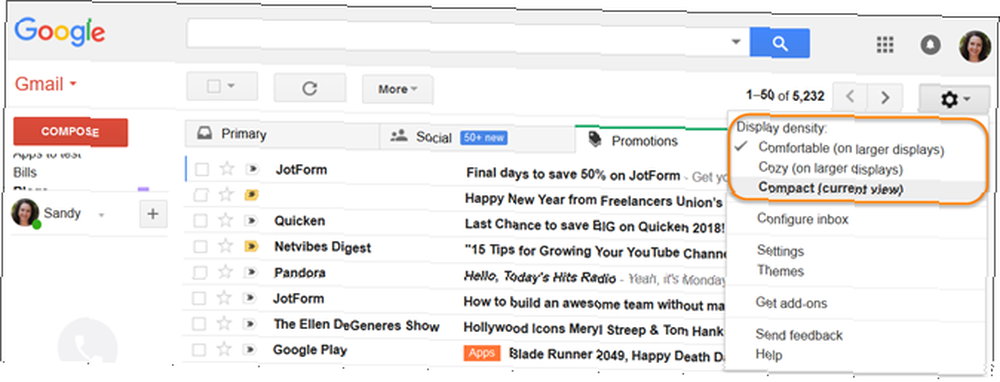Click the blue search magnifier button
This screenshot has width=1000, height=382.
(779, 43)
